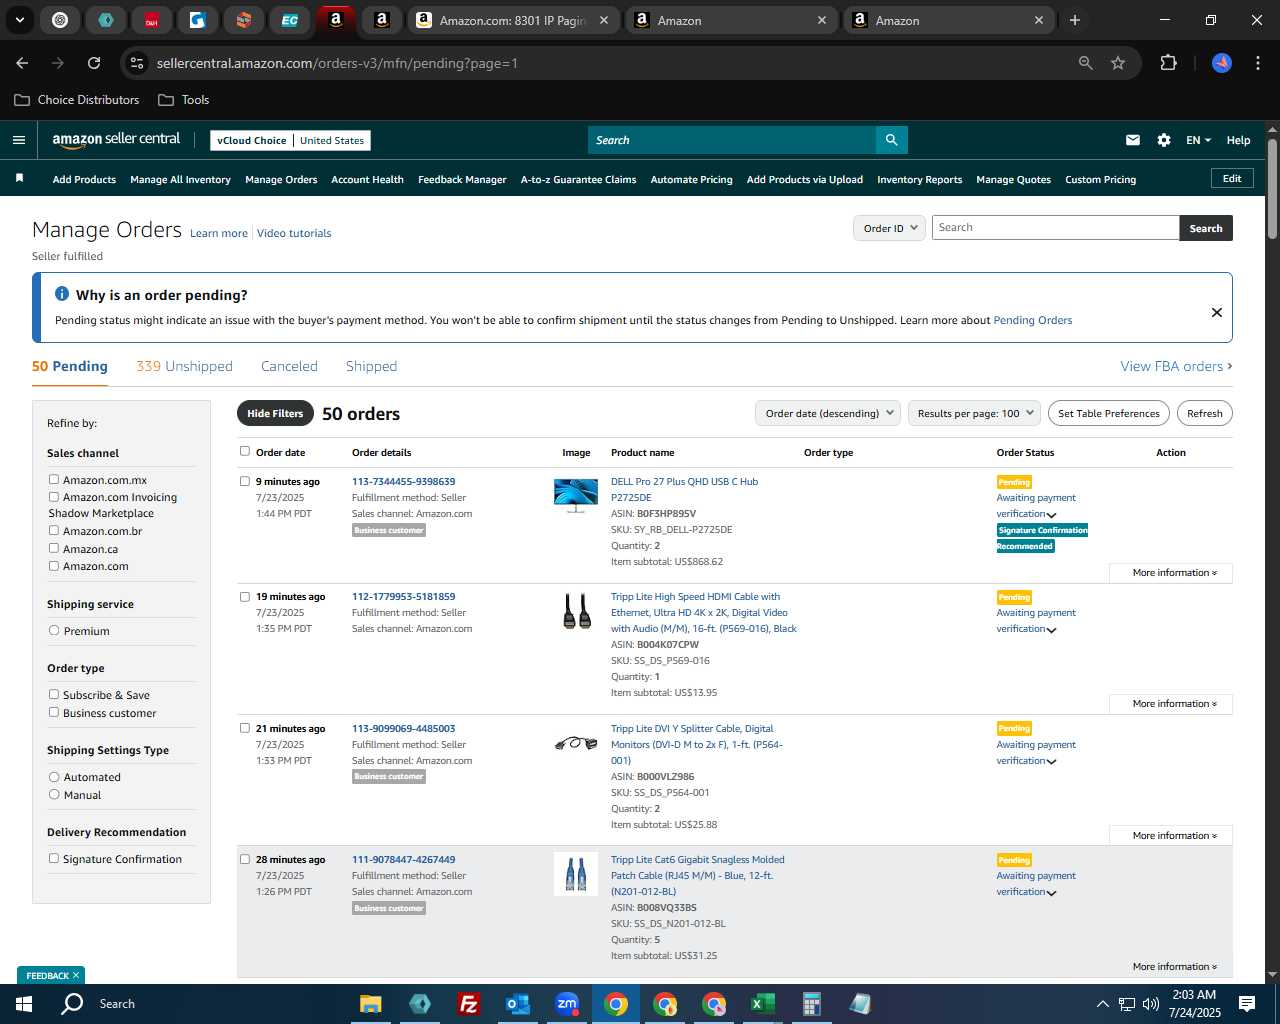Check the Amazon.com.br filter
Image resolution: width=1280 pixels, height=1024 pixels.
tap(54, 531)
